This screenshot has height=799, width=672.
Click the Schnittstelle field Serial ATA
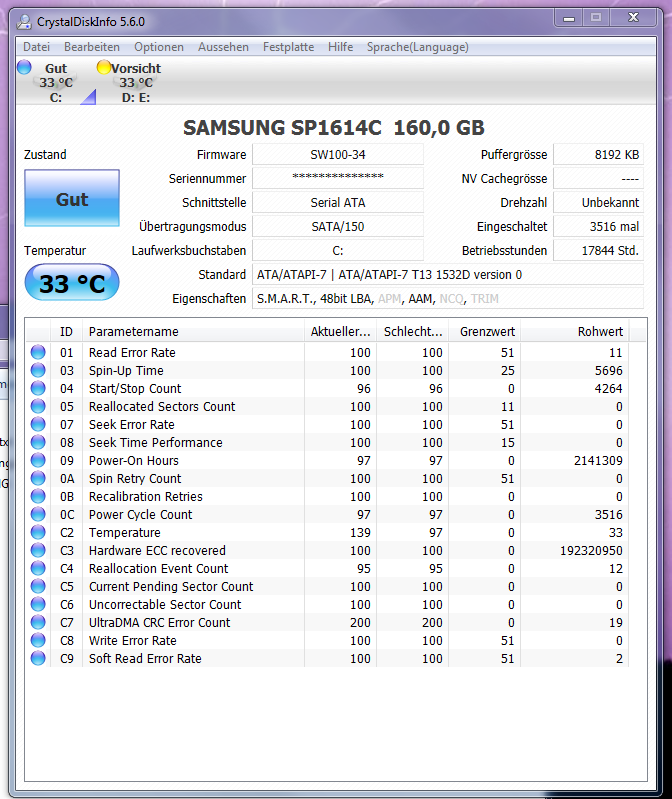pyautogui.click(x=338, y=202)
